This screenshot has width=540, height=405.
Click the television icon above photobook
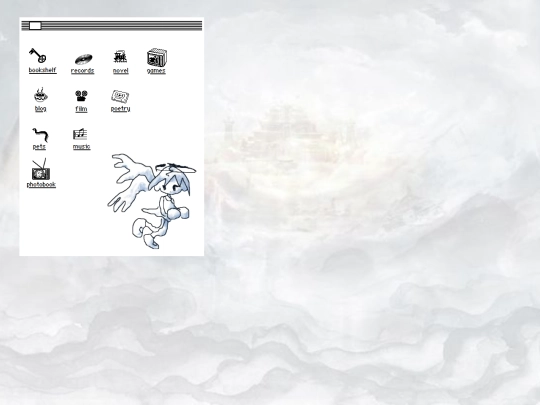(x=41, y=169)
